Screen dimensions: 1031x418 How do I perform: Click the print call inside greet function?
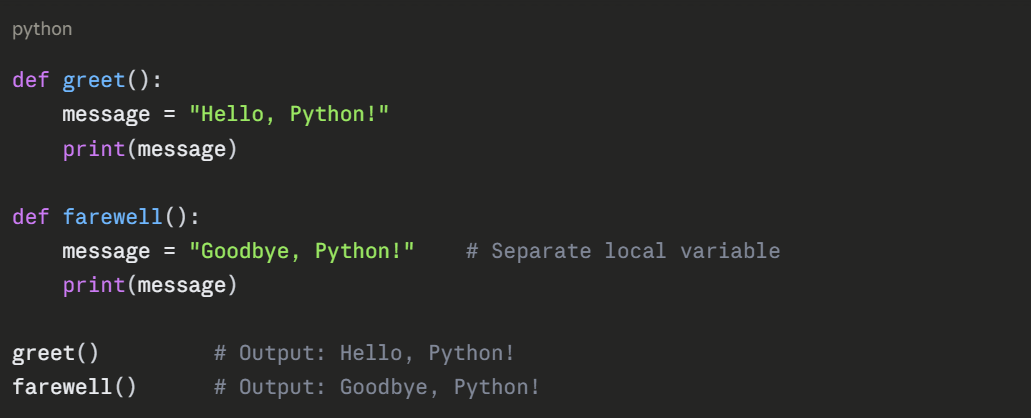coord(94,149)
